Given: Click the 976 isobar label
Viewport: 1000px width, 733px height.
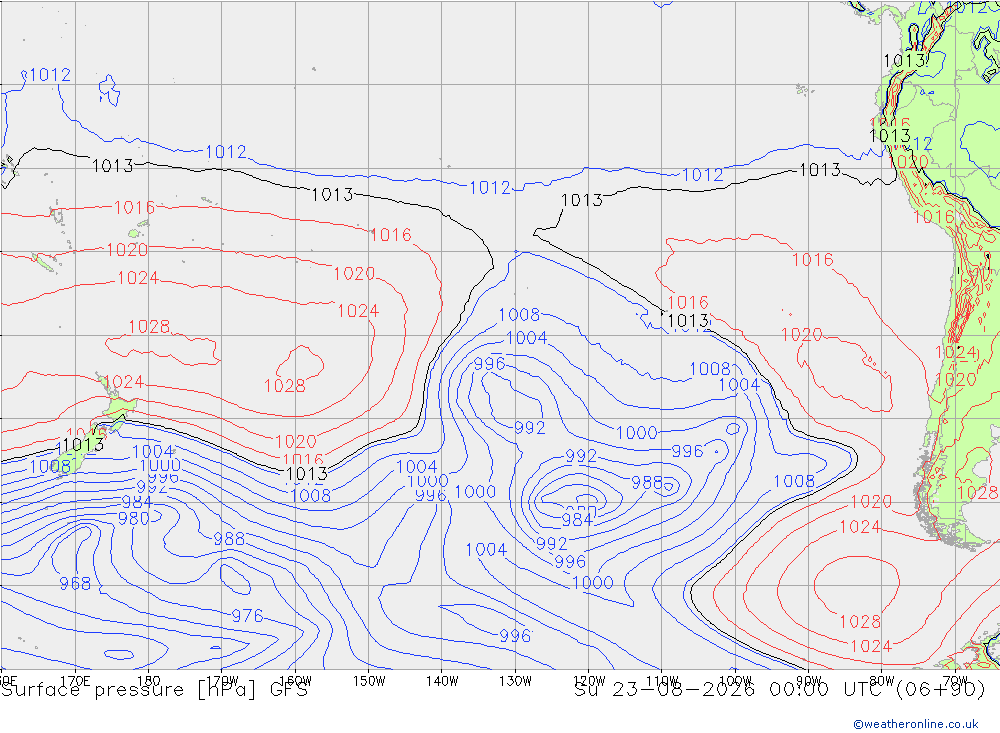Looking at the screenshot, I should [x=247, y=616].
